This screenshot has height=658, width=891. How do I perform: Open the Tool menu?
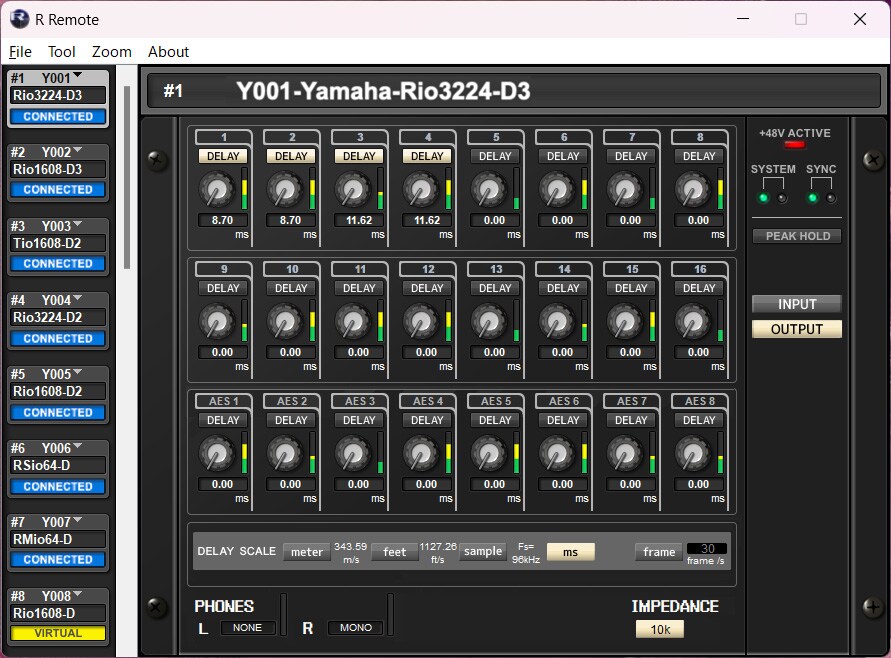point(62,51)
